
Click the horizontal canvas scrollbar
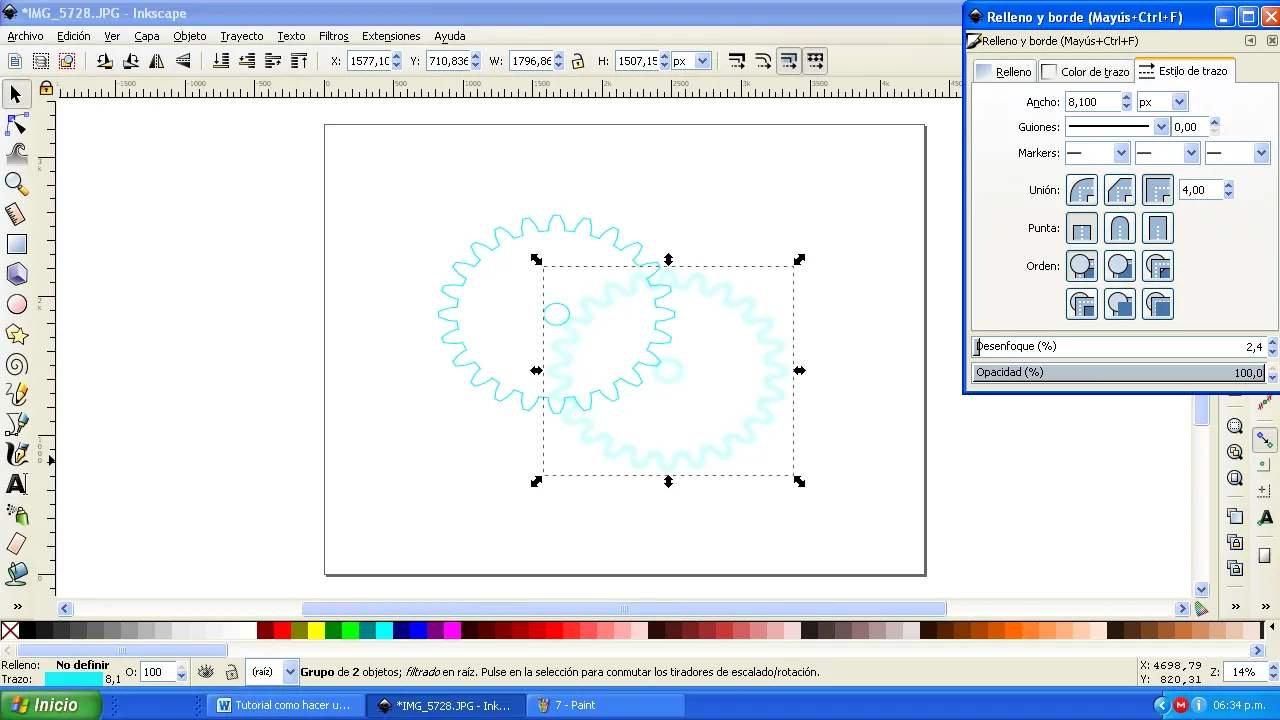[x=623, y=608]
